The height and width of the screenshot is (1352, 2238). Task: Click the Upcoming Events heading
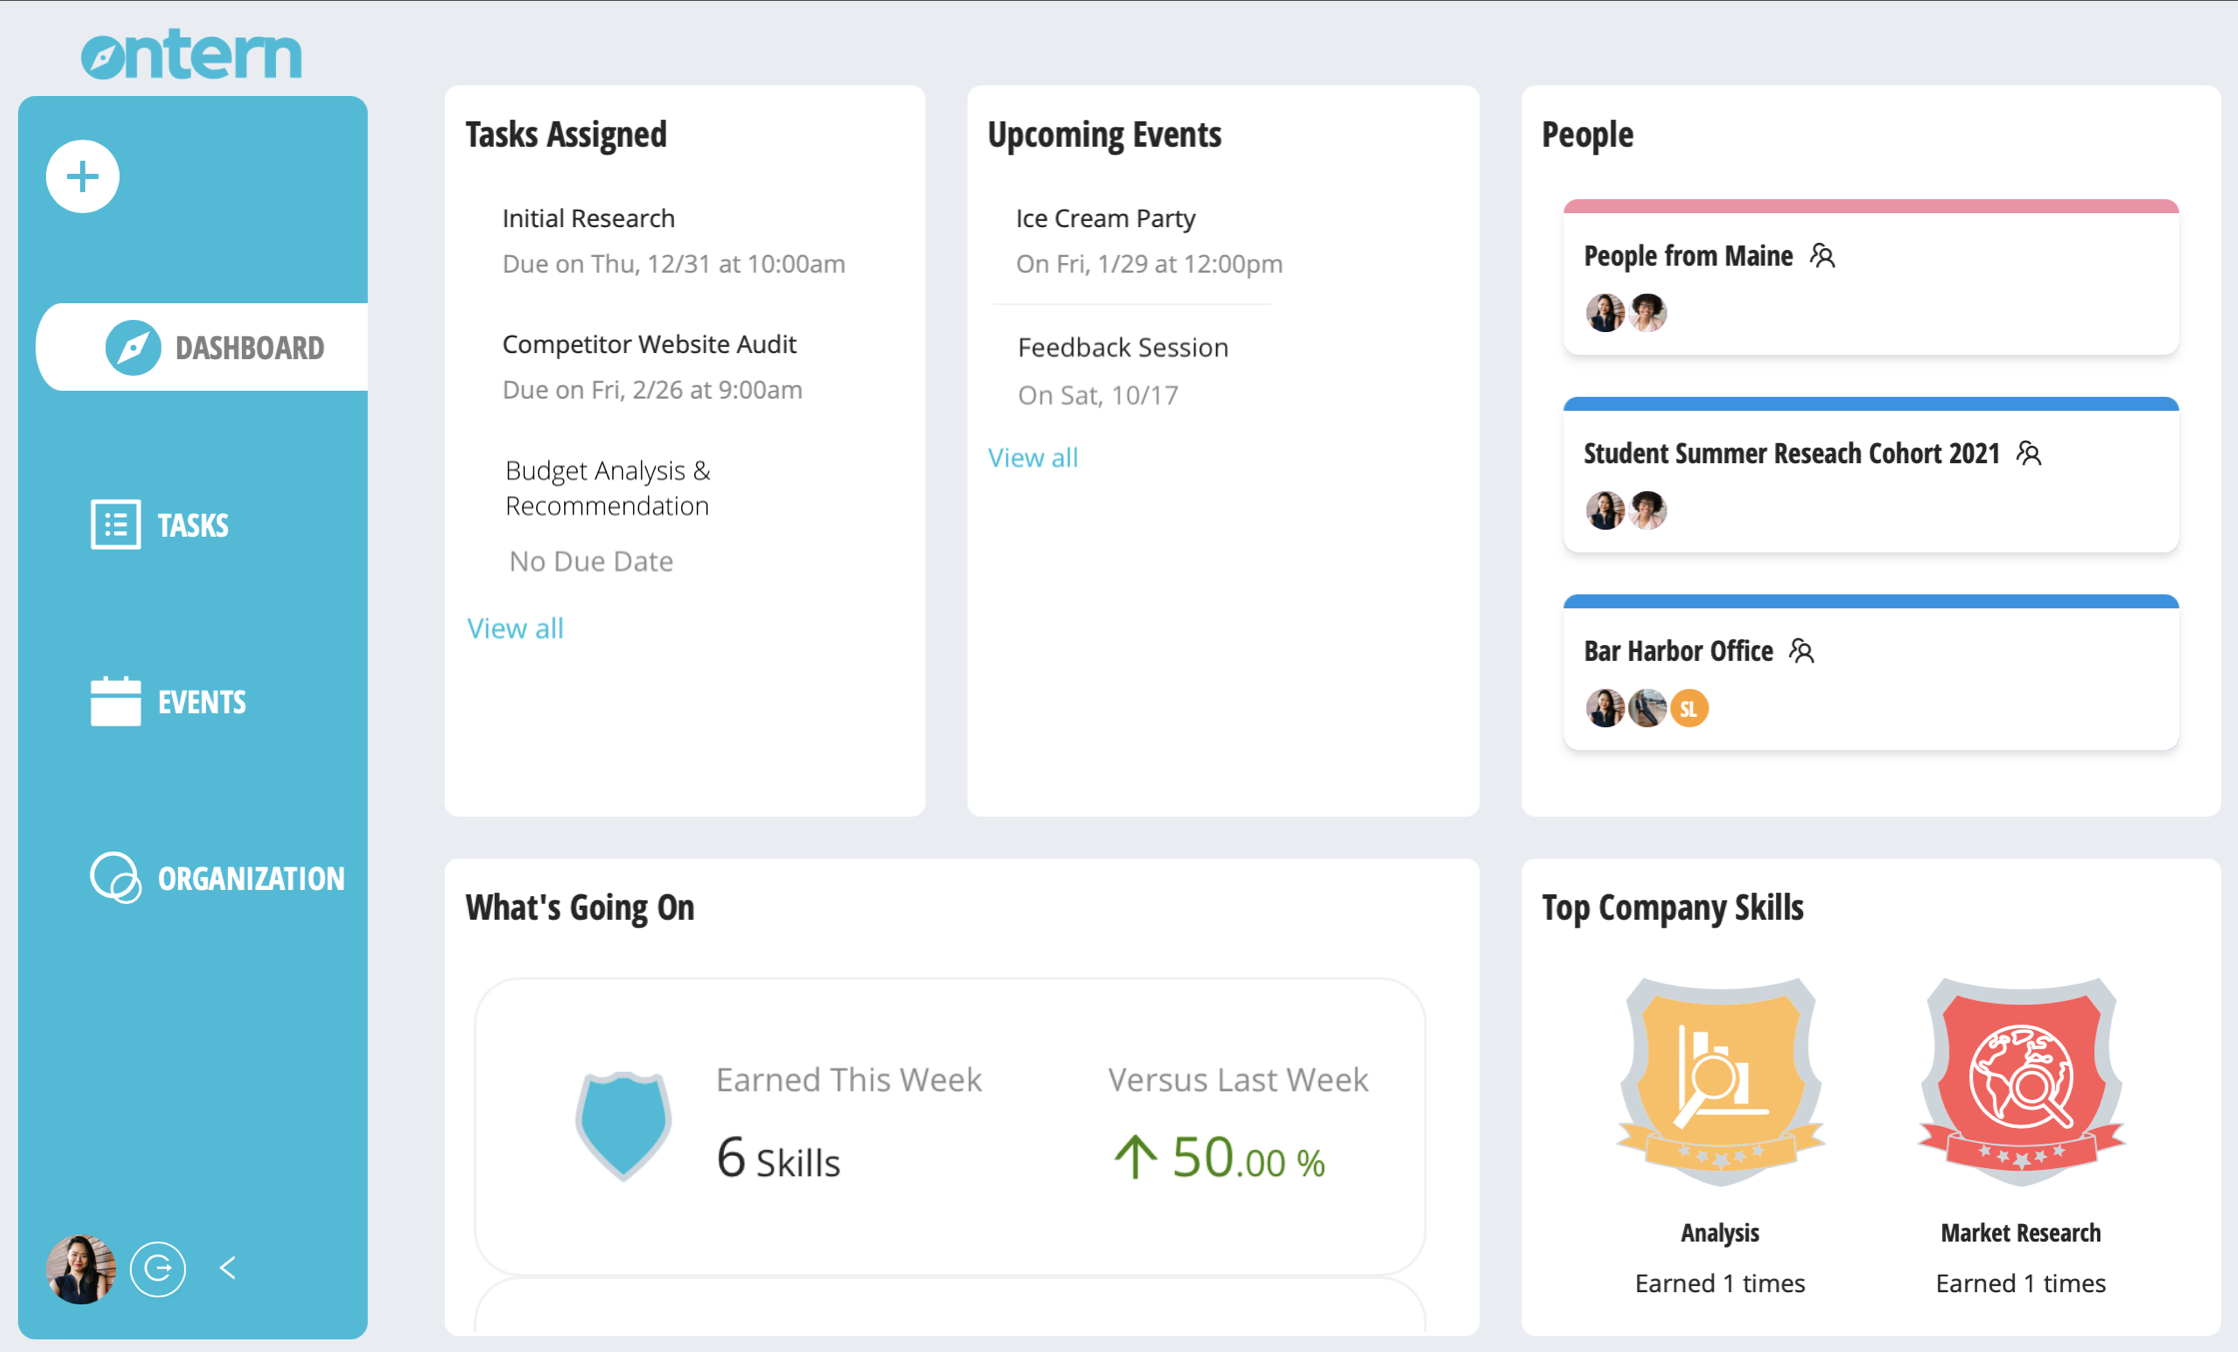(x=1104, y=134)
